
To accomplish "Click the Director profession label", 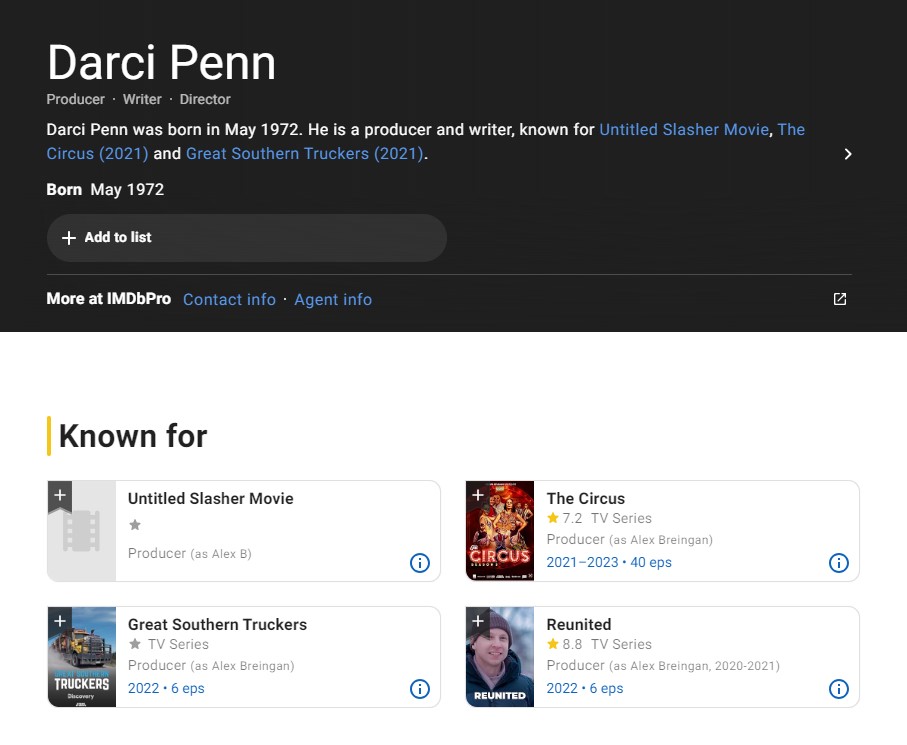I will click(205, 99).
